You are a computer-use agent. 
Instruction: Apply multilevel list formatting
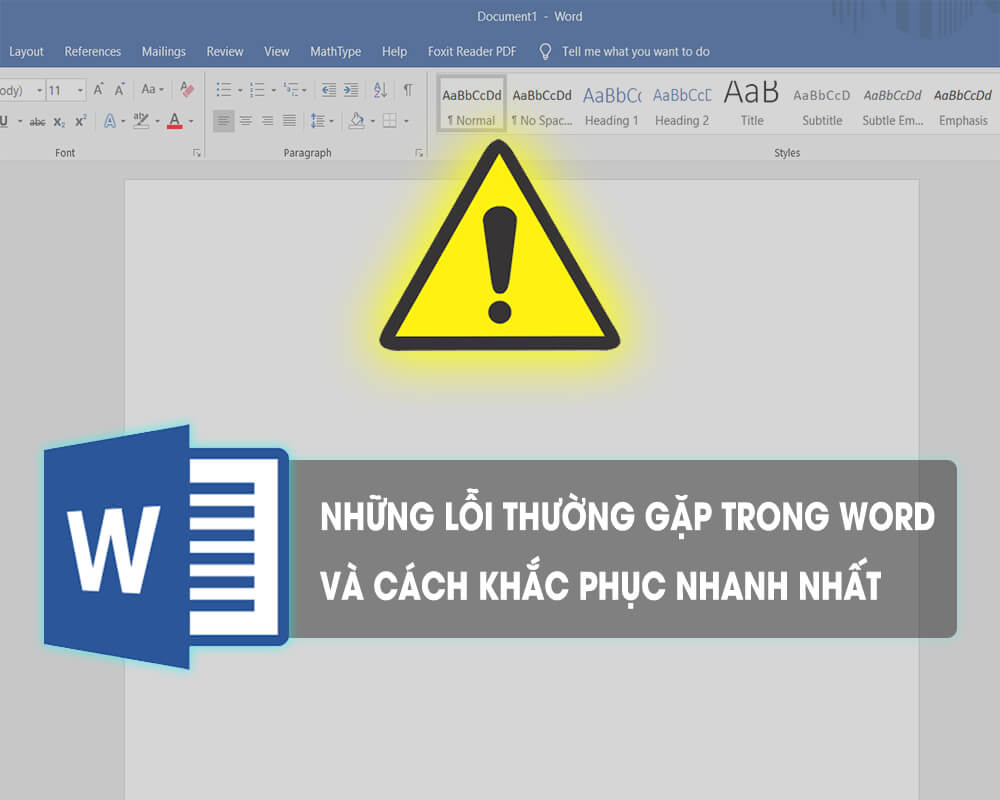pos(291,89)
